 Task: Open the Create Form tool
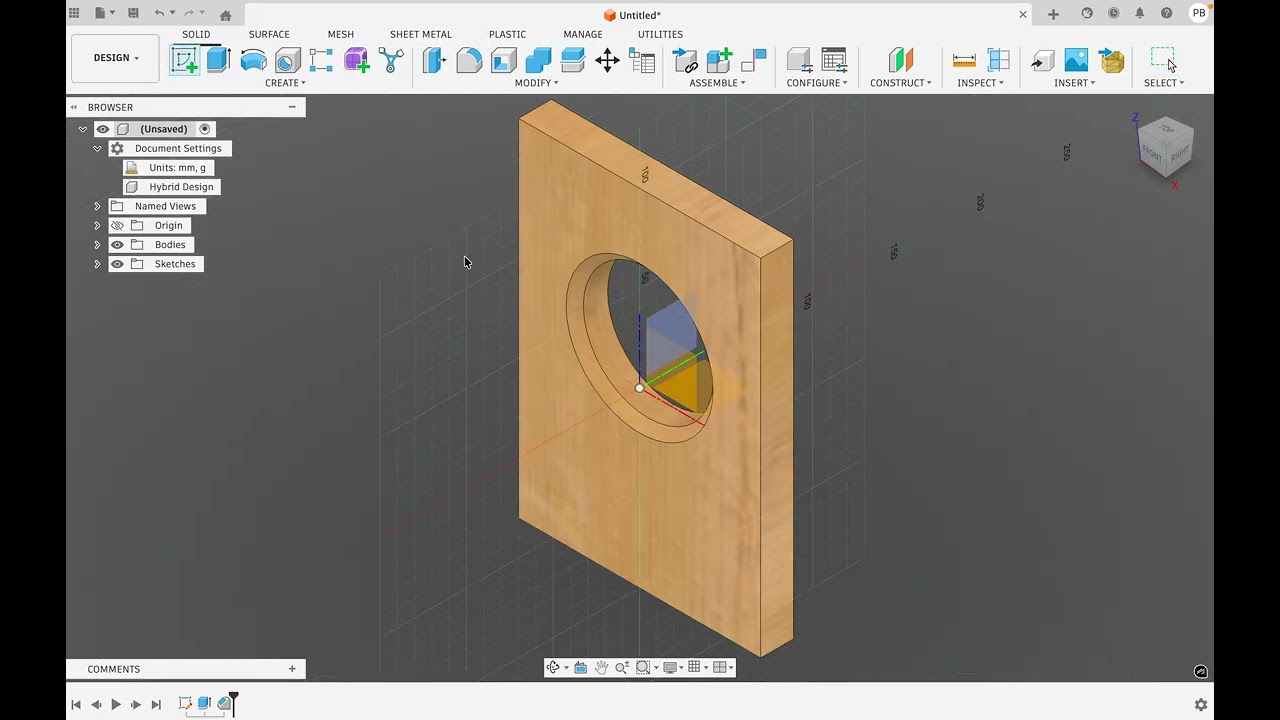coord(357,60)
